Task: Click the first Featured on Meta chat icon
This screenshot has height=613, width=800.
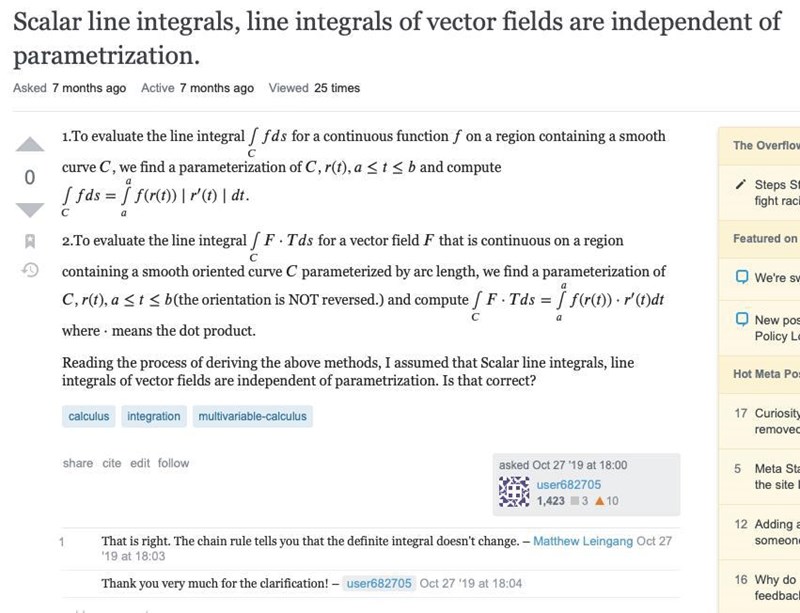Action: [741, 277]
